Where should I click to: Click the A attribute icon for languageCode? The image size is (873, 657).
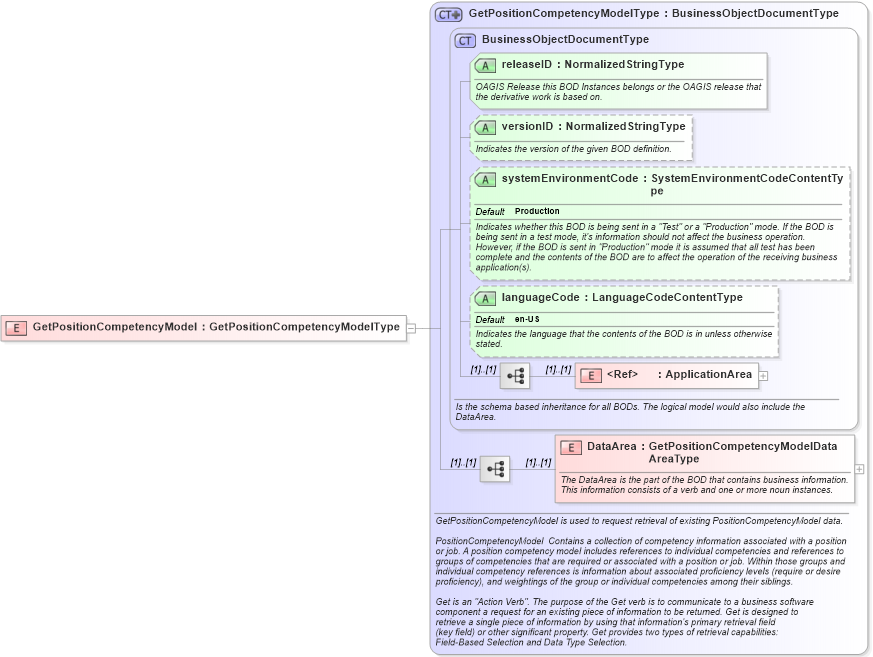click(x=486, y=297)
